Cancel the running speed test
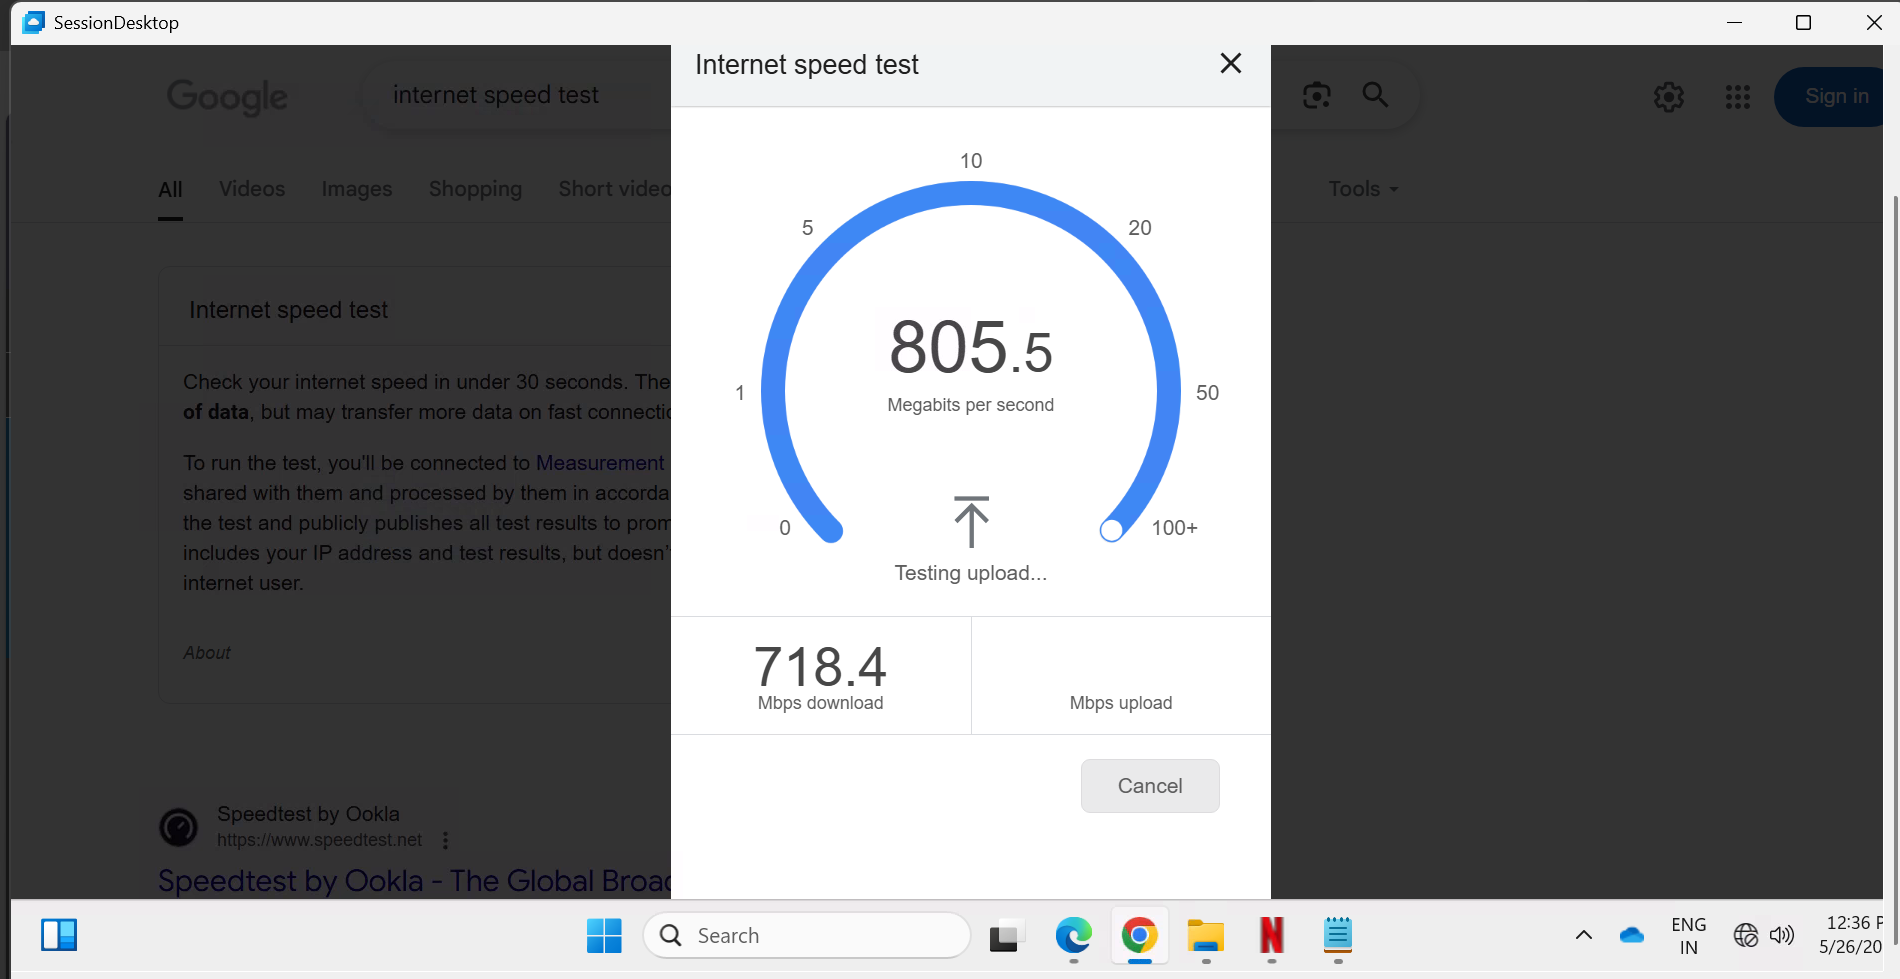The width and height of the screenshot is (1900, 979). [1149, 786]
